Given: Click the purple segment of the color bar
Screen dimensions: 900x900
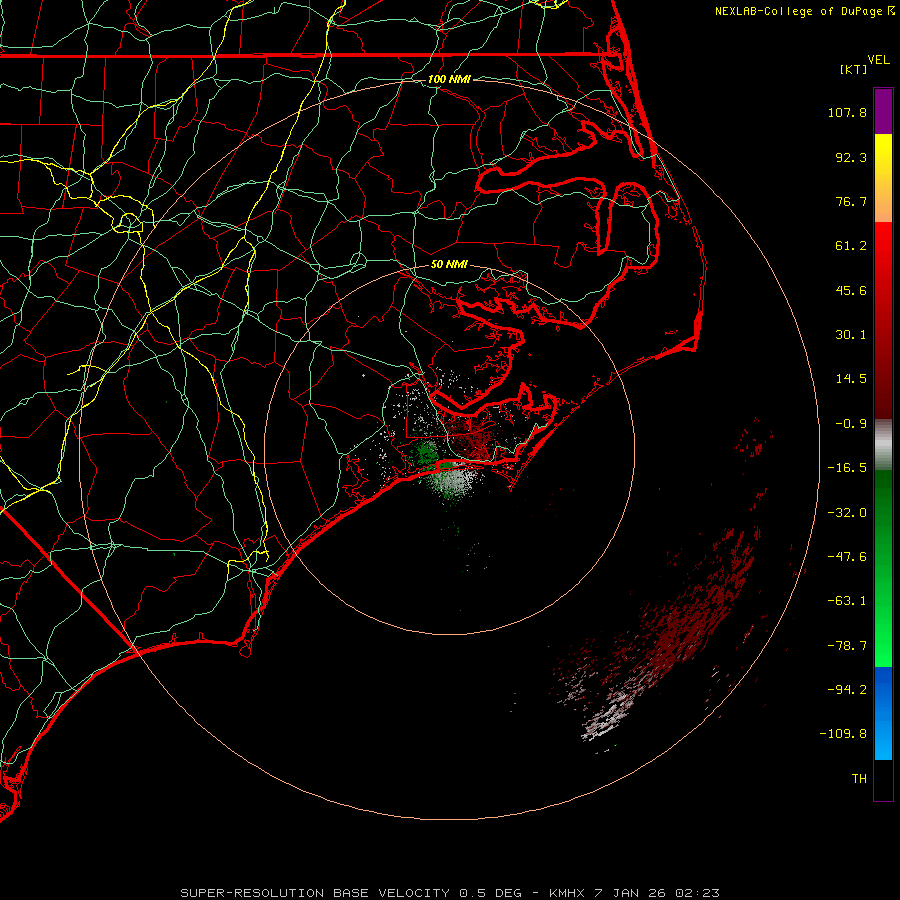Looking at the screenshot, I should point(883,111).
